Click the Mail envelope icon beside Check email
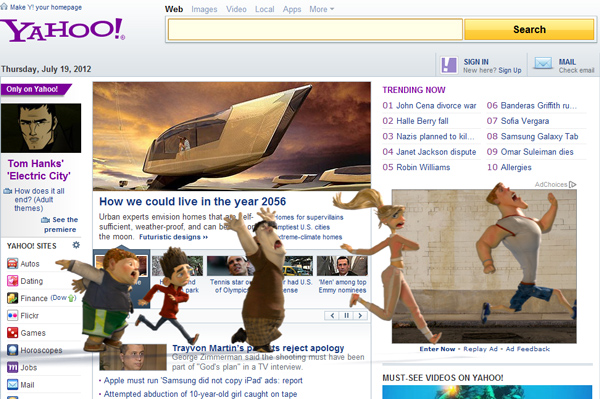The height and width of the screenshot is (399, 600). coord(543,64)
